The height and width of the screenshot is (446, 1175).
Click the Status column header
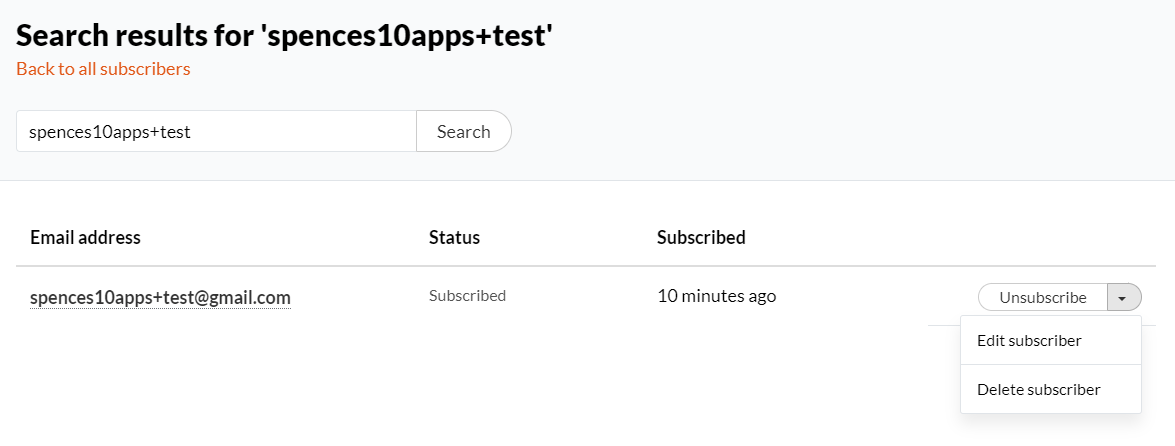pos(454,238)
